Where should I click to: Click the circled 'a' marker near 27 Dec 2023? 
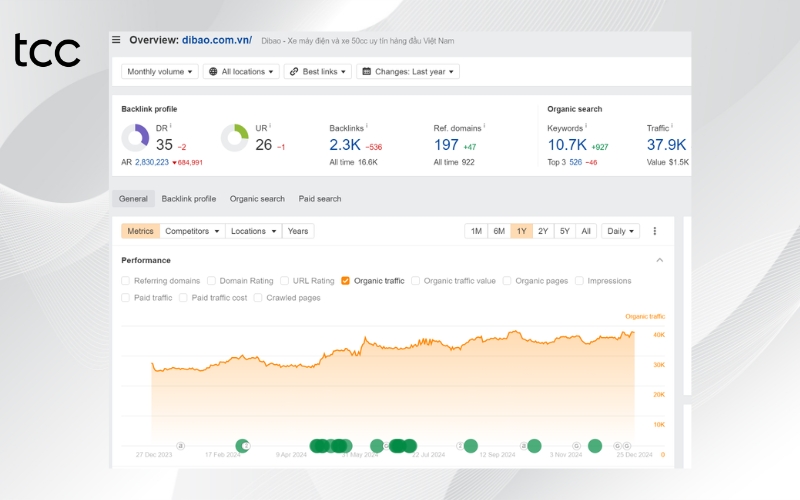tap(181, 446)
